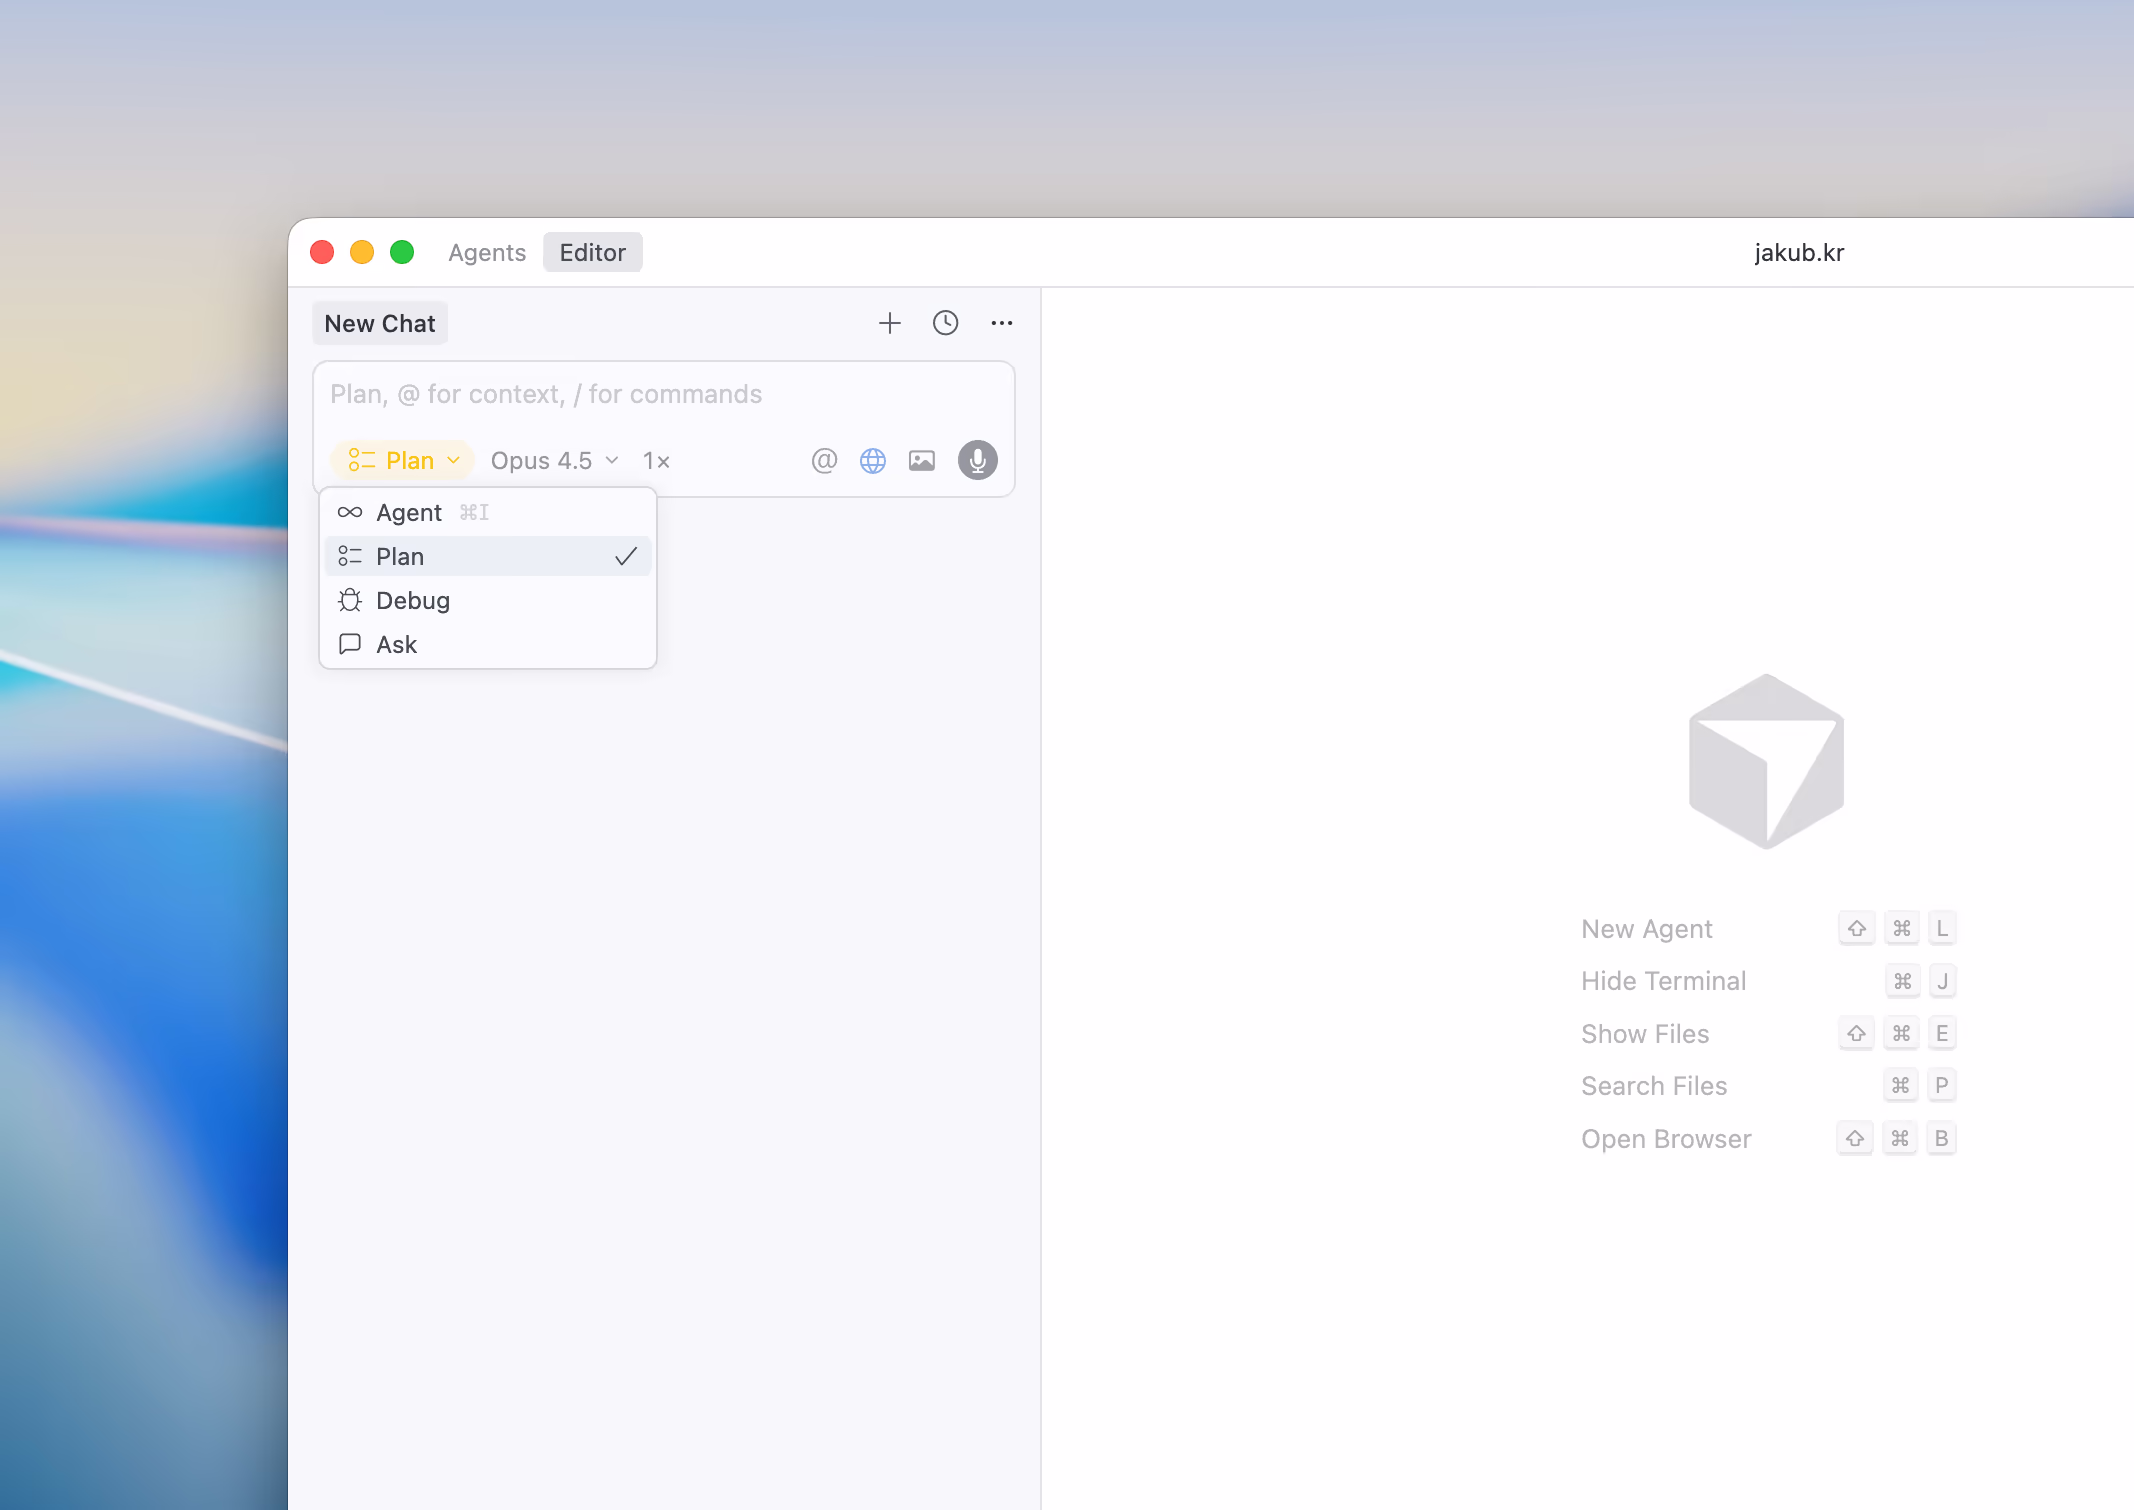Click the New Agent shortcut link
Screen dimensions: 2134x1510
coord(1647,929)
